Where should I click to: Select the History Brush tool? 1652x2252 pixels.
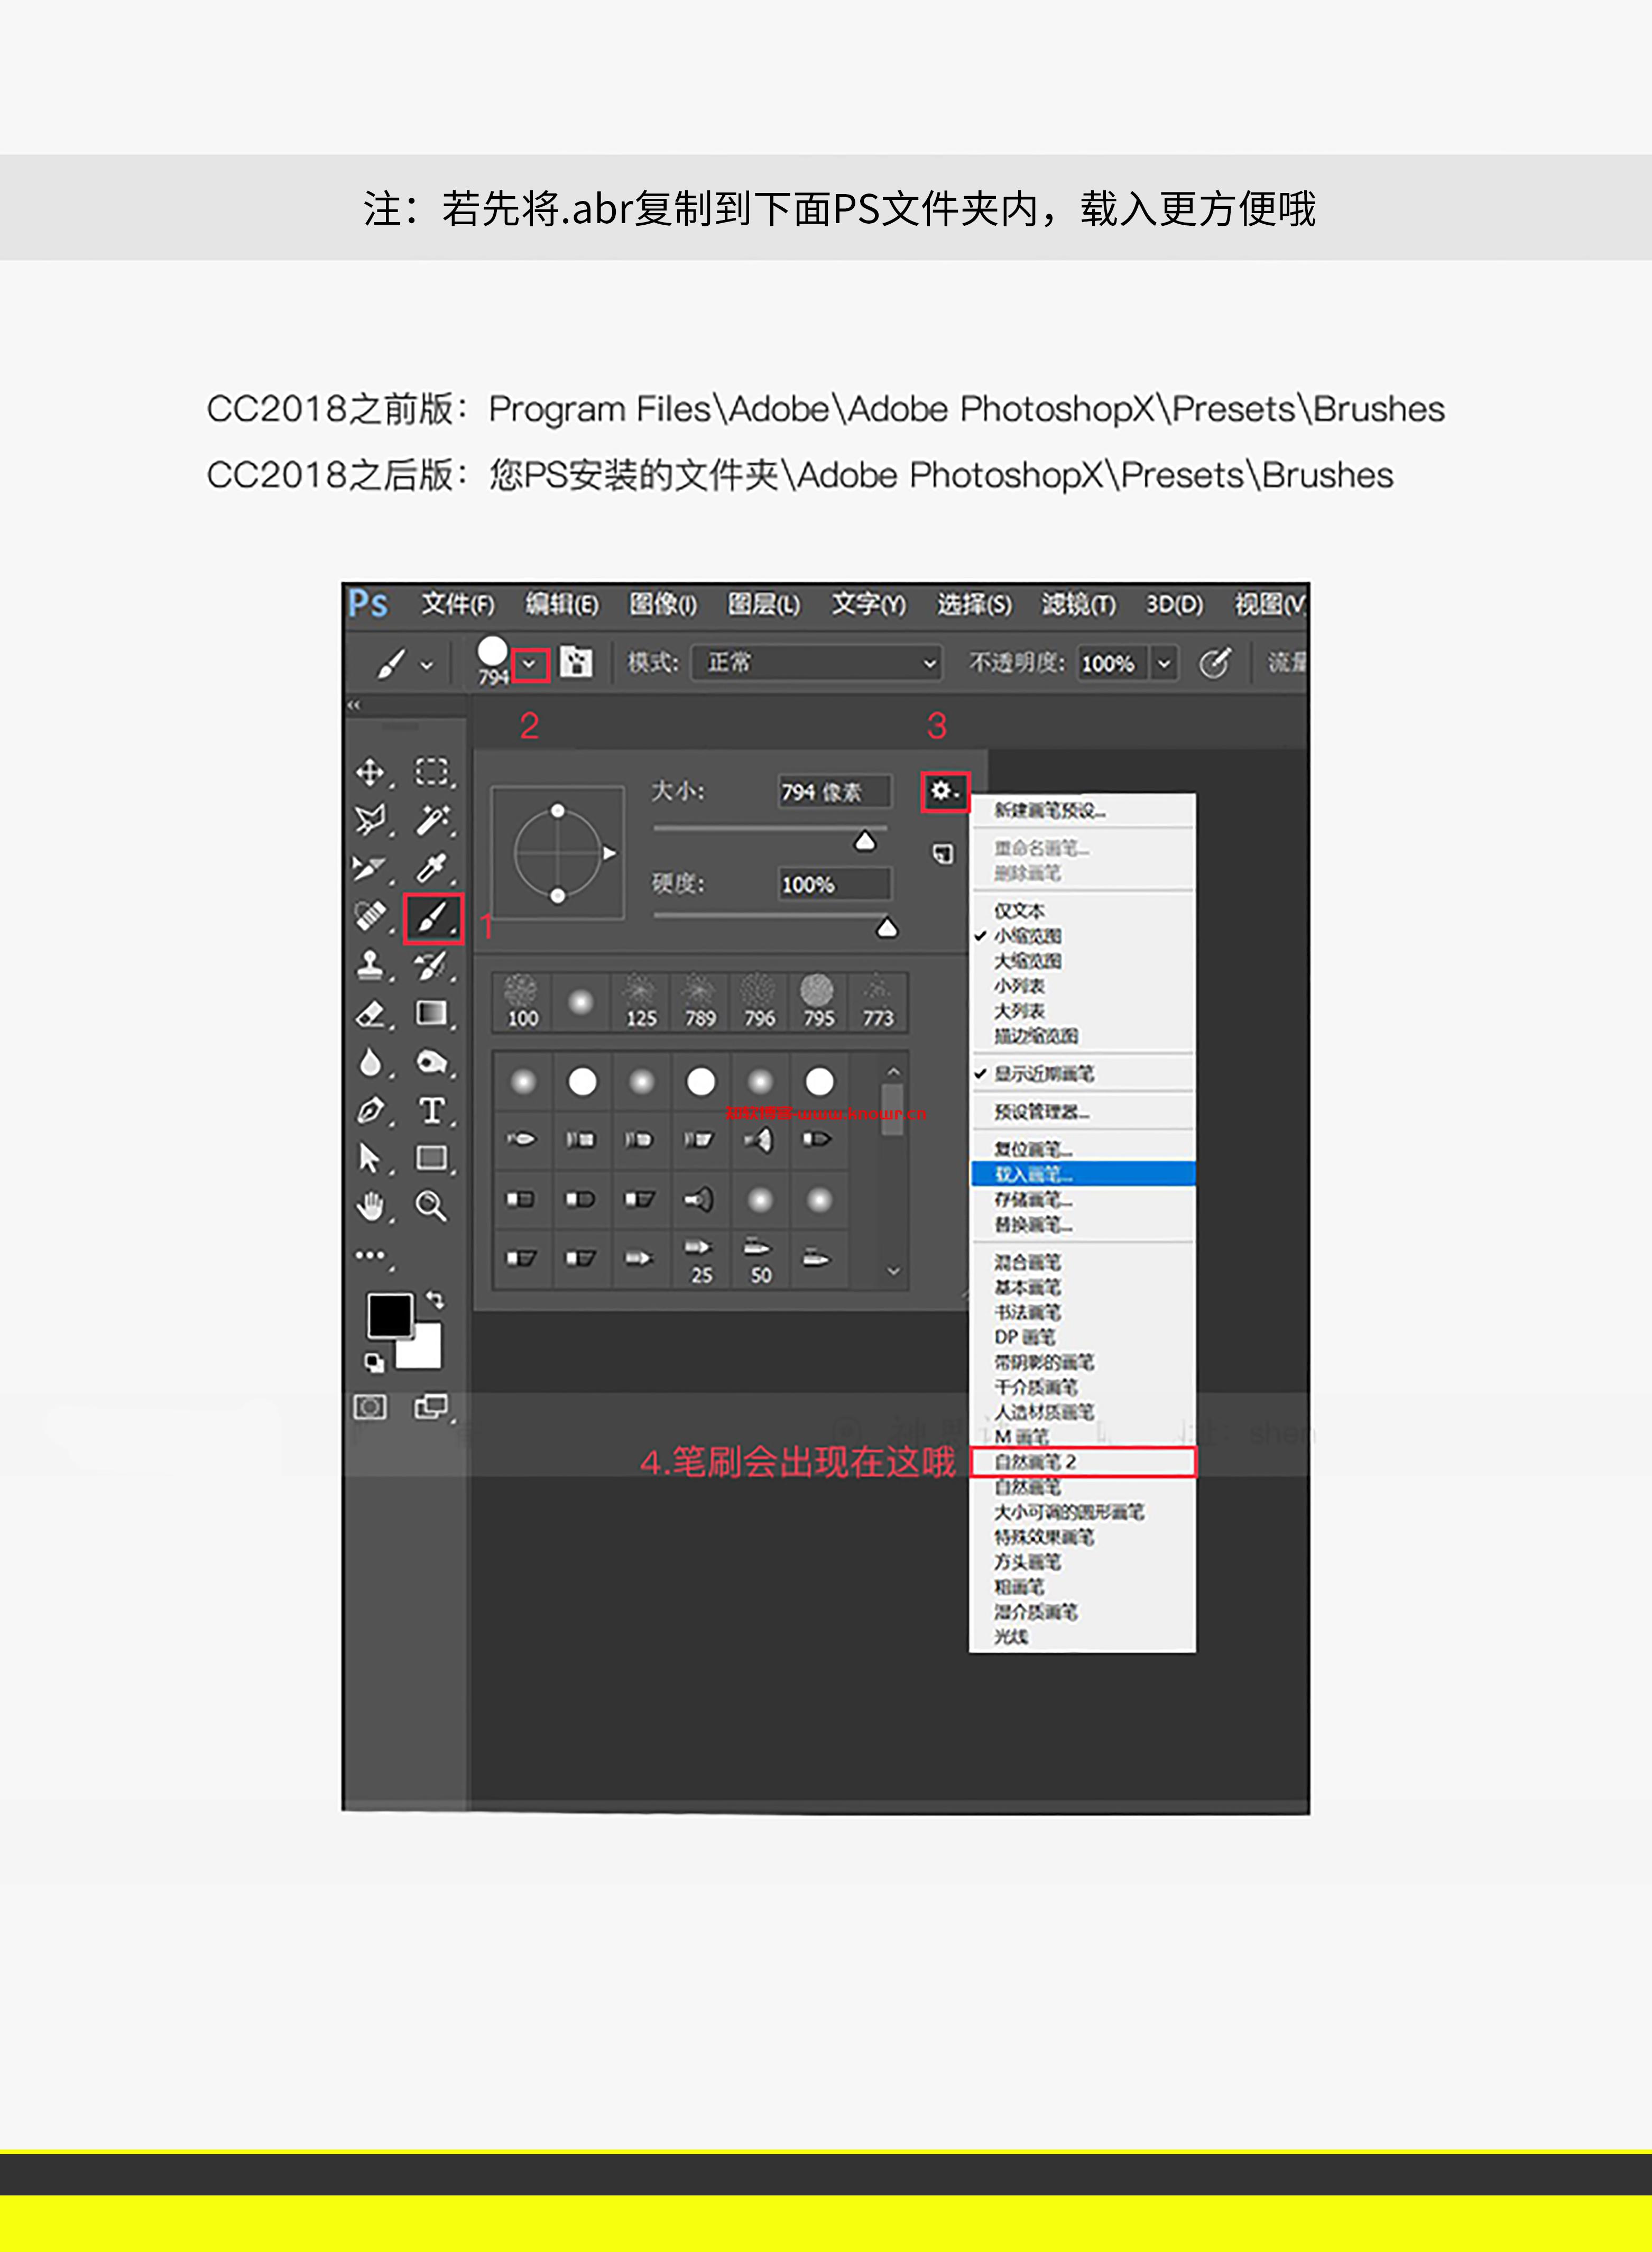coord(432,965)
